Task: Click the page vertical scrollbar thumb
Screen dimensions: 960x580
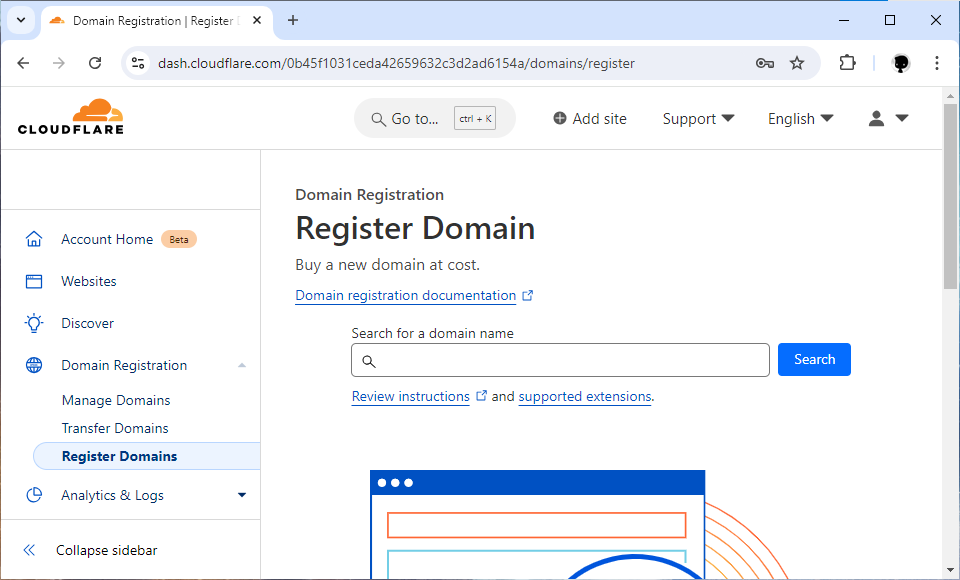Action: [950, 196]
